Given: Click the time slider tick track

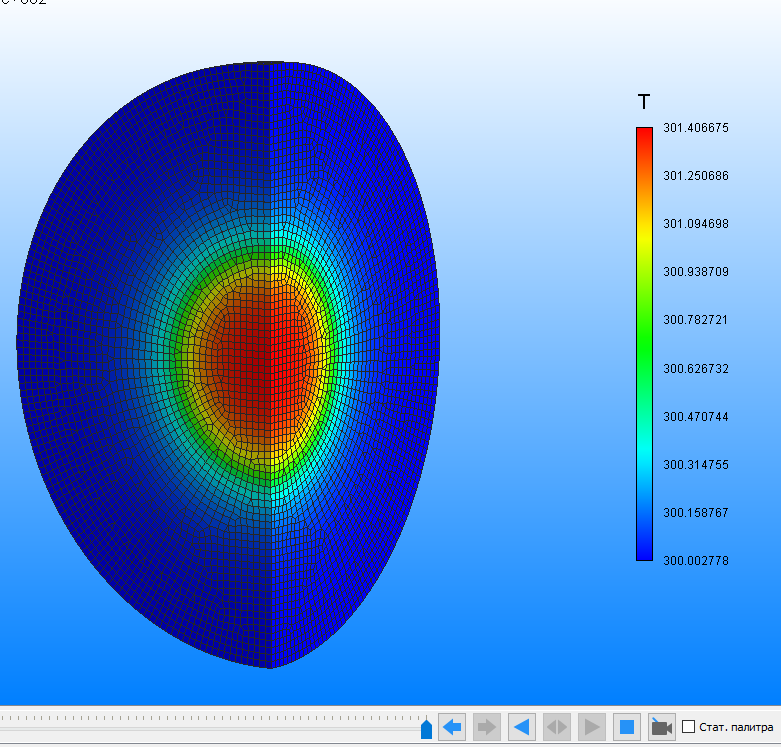Looking at the screenshot, I should (200, 718).
